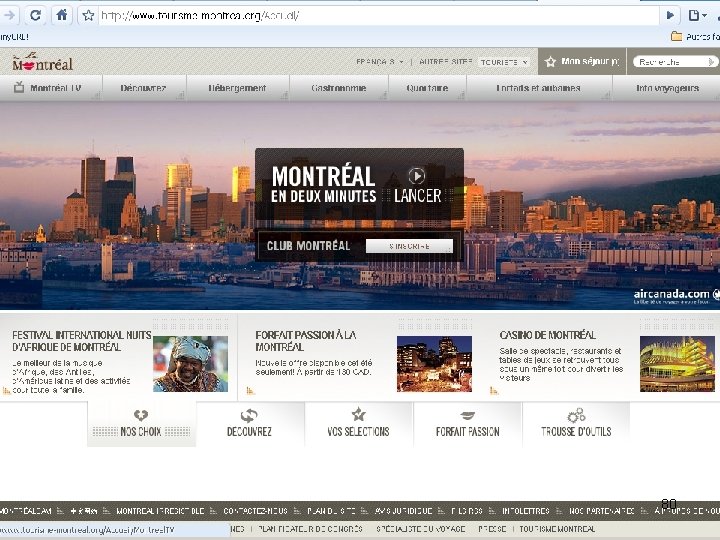This screenshot has height=540, width=720.
Task: Open Casino de Montréal article
Action: [547, 335]
